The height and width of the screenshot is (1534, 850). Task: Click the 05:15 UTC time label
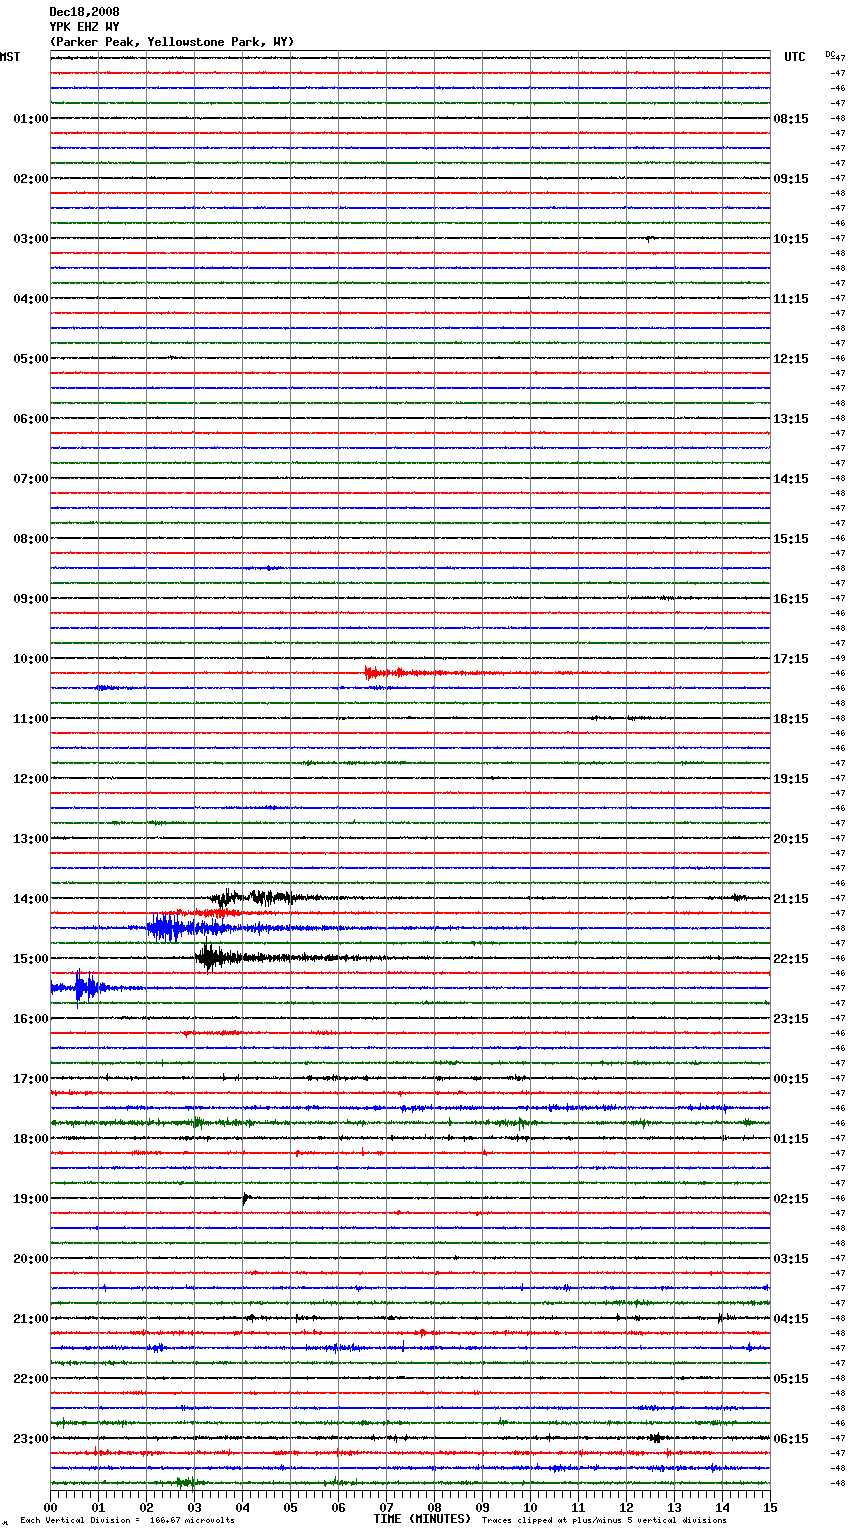coord(791,1379)
